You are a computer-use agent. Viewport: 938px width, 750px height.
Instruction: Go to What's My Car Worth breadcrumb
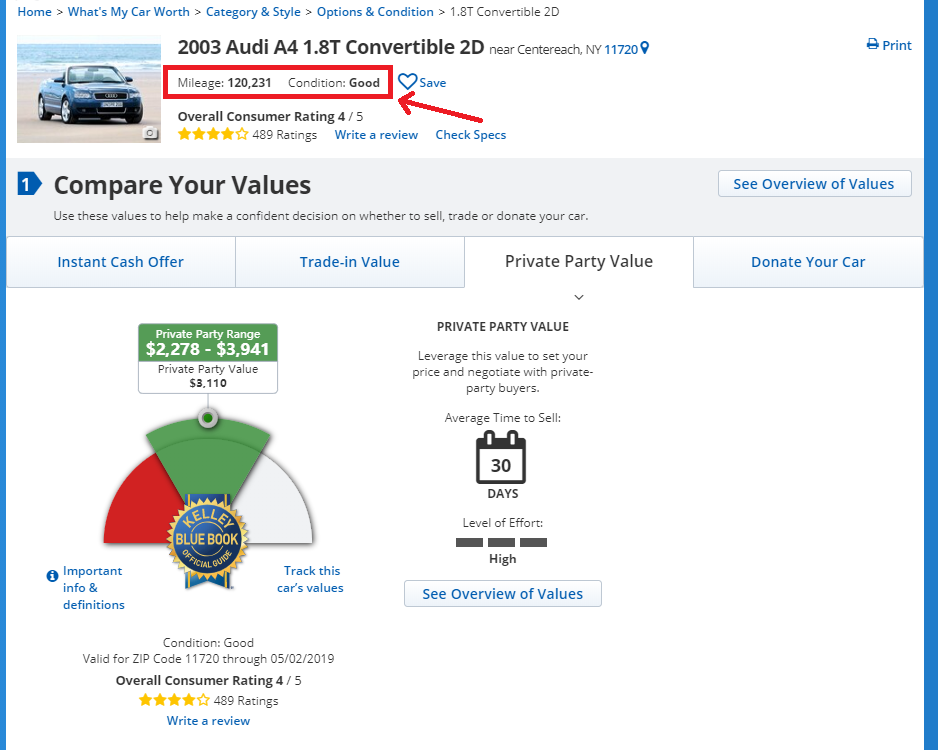click(128, 12)
